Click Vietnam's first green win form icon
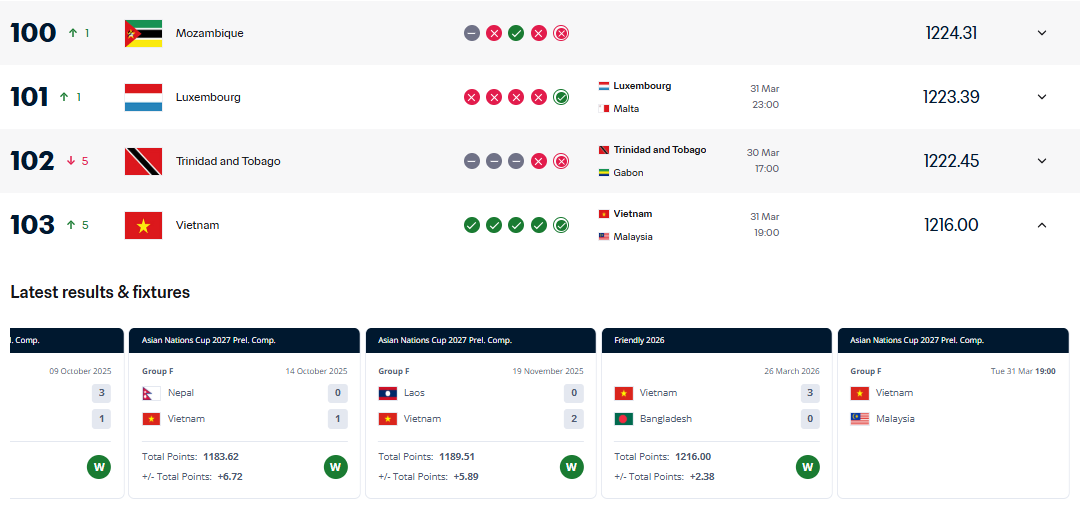The height and width of the screenshot is (507, 1080). pos(472,225)
